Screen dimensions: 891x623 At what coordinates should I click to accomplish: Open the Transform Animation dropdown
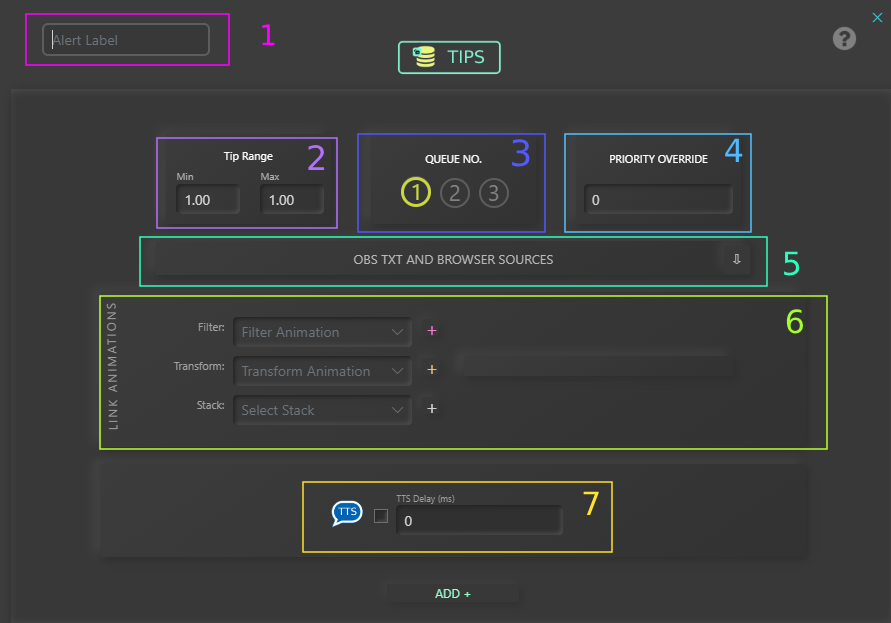[322, 371]
